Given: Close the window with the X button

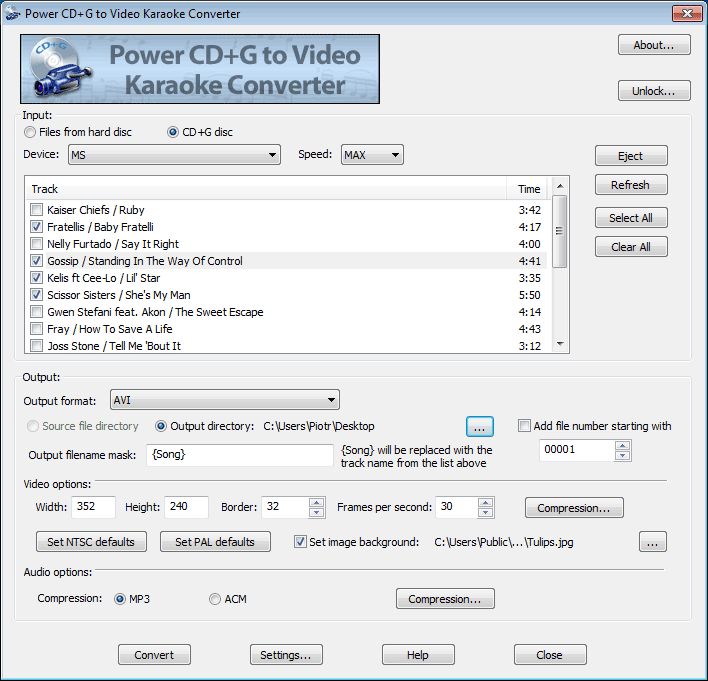Looking at the screenshot, I should (687, 13).
